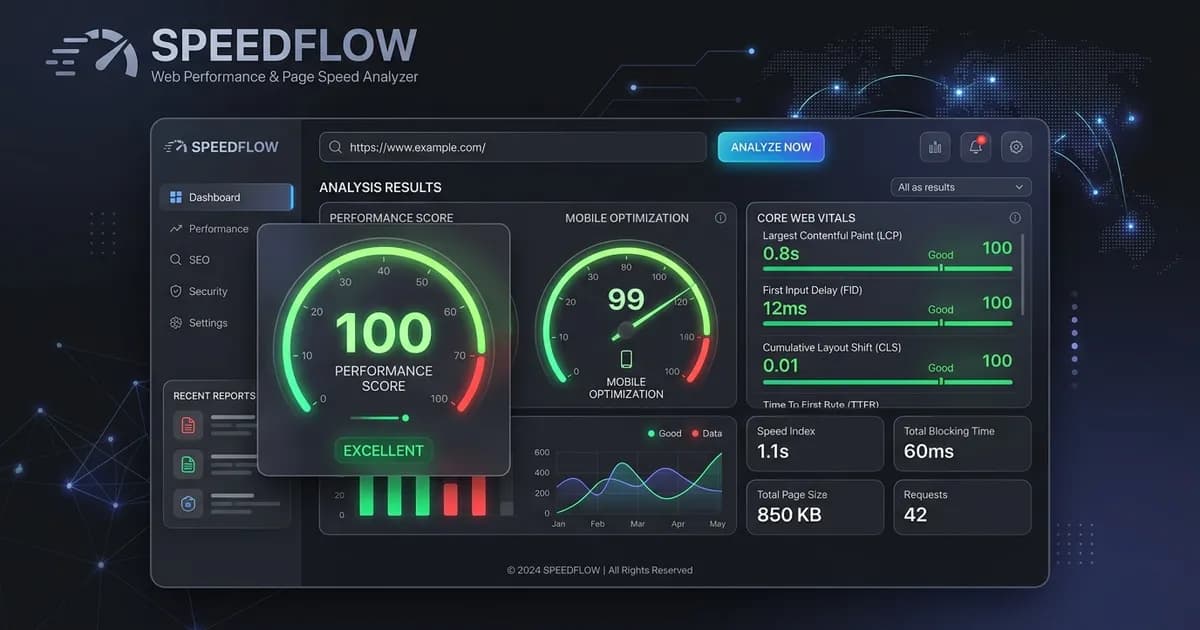Click the Analyze Now button

[x=771, y=147]
